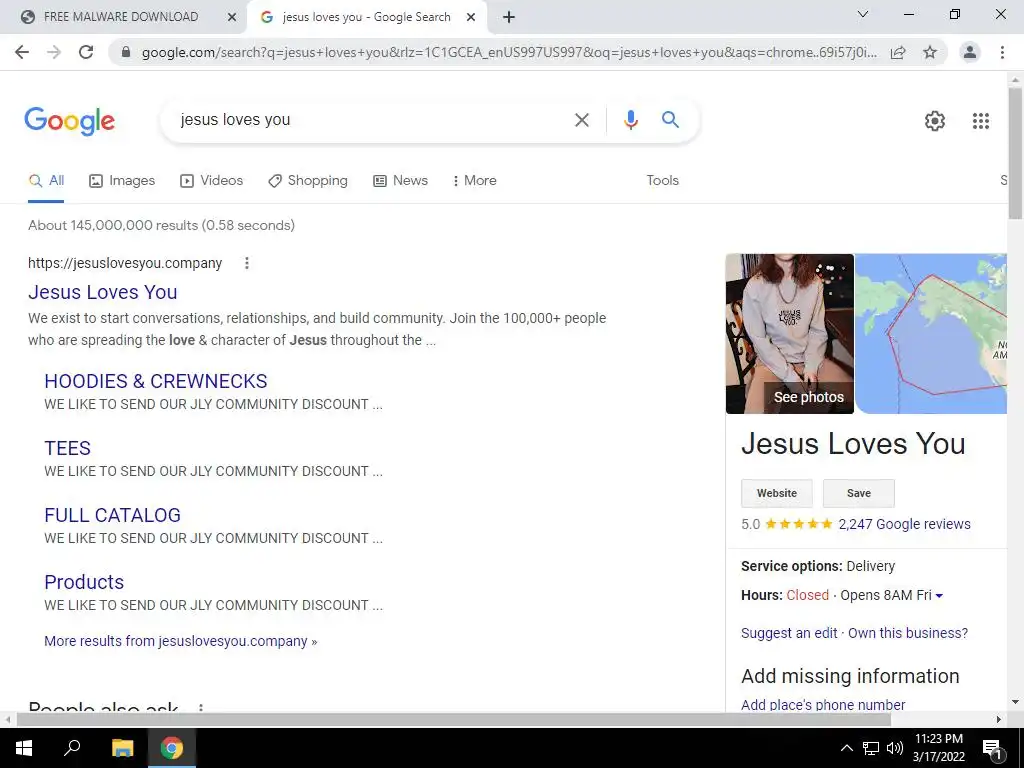The height and width of the screenshot is (768, 1024).
Task: Click the partially visible People also ask heading
Action: [103, 706]
